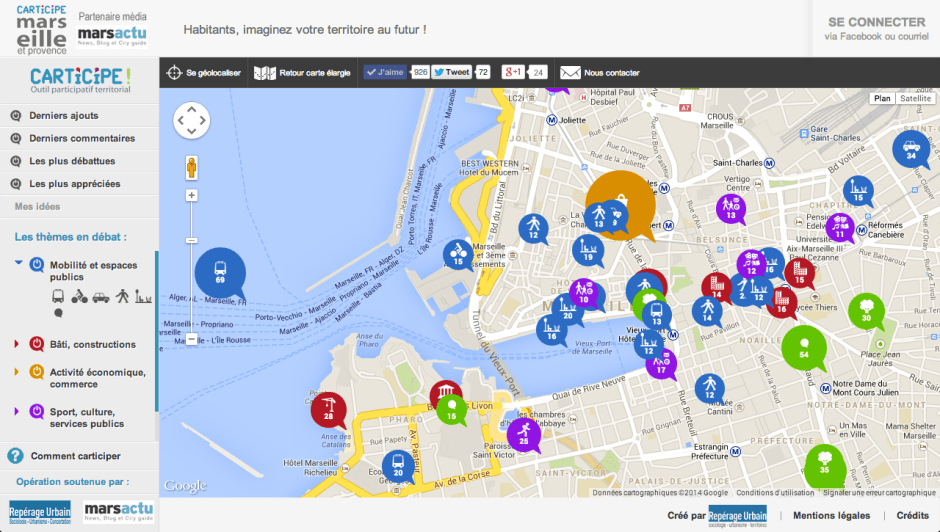The width and height of the screenshot is (940, 532).
Task: Open the green tree marker labeled 54
Action: tap(804, 349)
